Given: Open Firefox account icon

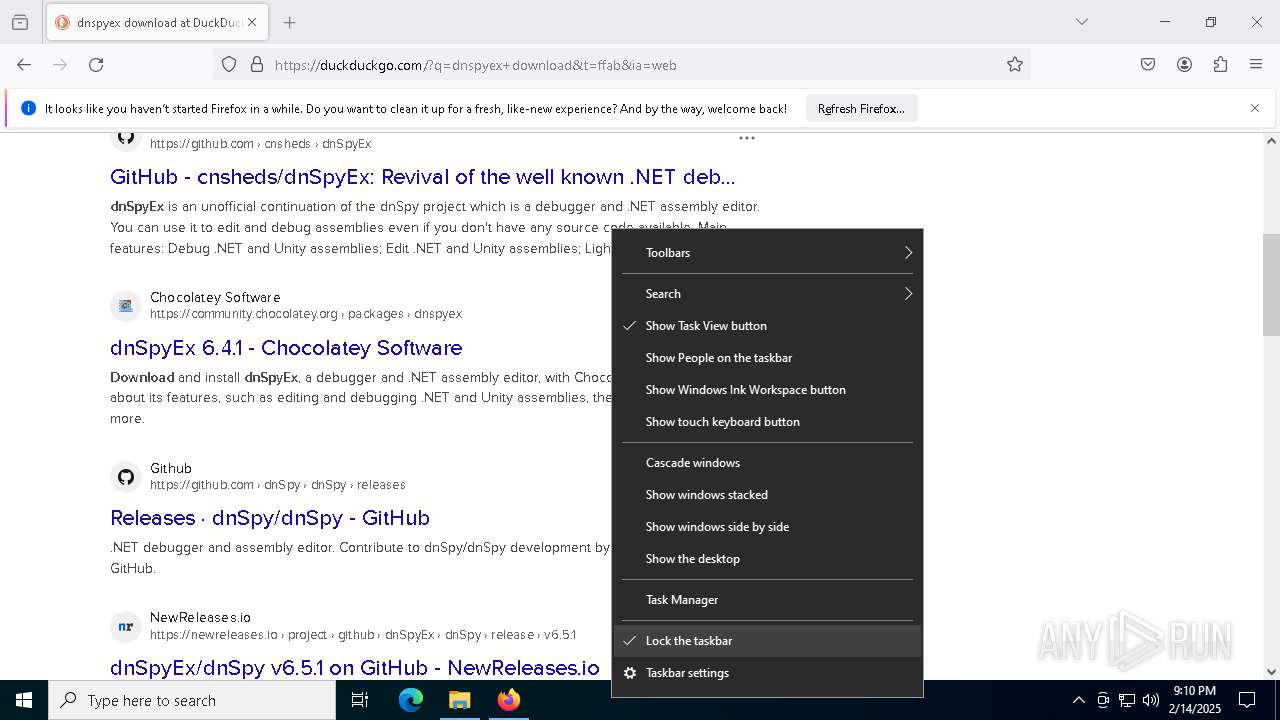Looking at the screenshot, I should coord(1184,65).
